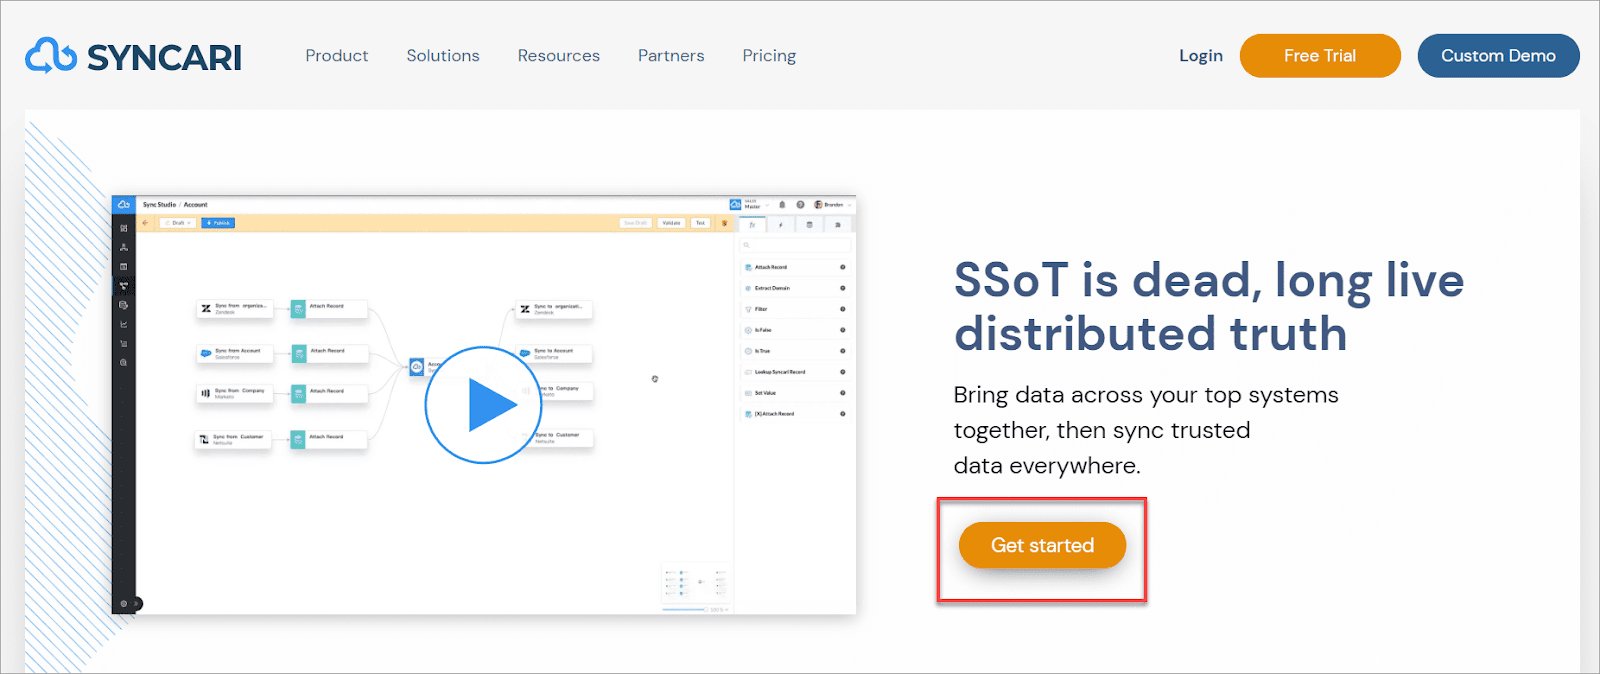The image size is (1600, 674).
Task: Open the Solutions menu
Action: coord(443,56)
